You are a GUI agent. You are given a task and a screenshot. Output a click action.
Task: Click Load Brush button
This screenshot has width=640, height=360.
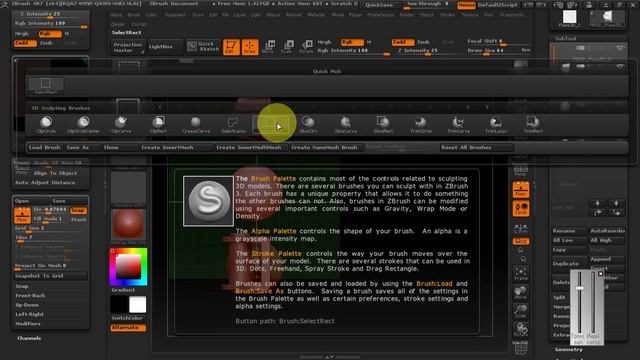point(45,147)
